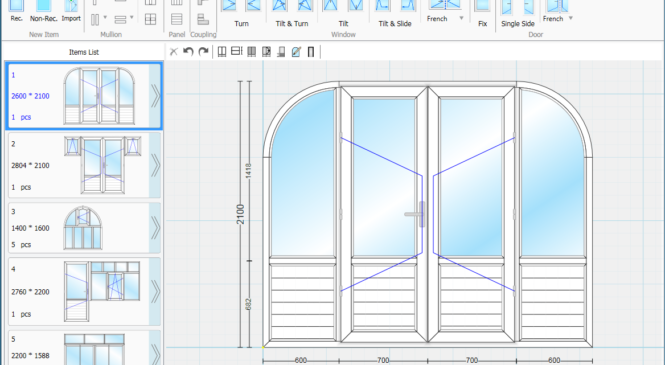The height and width of the screenshot is (365, 665).
Task: Click the right 700 width dimension
Action: (x=472, y=360)
